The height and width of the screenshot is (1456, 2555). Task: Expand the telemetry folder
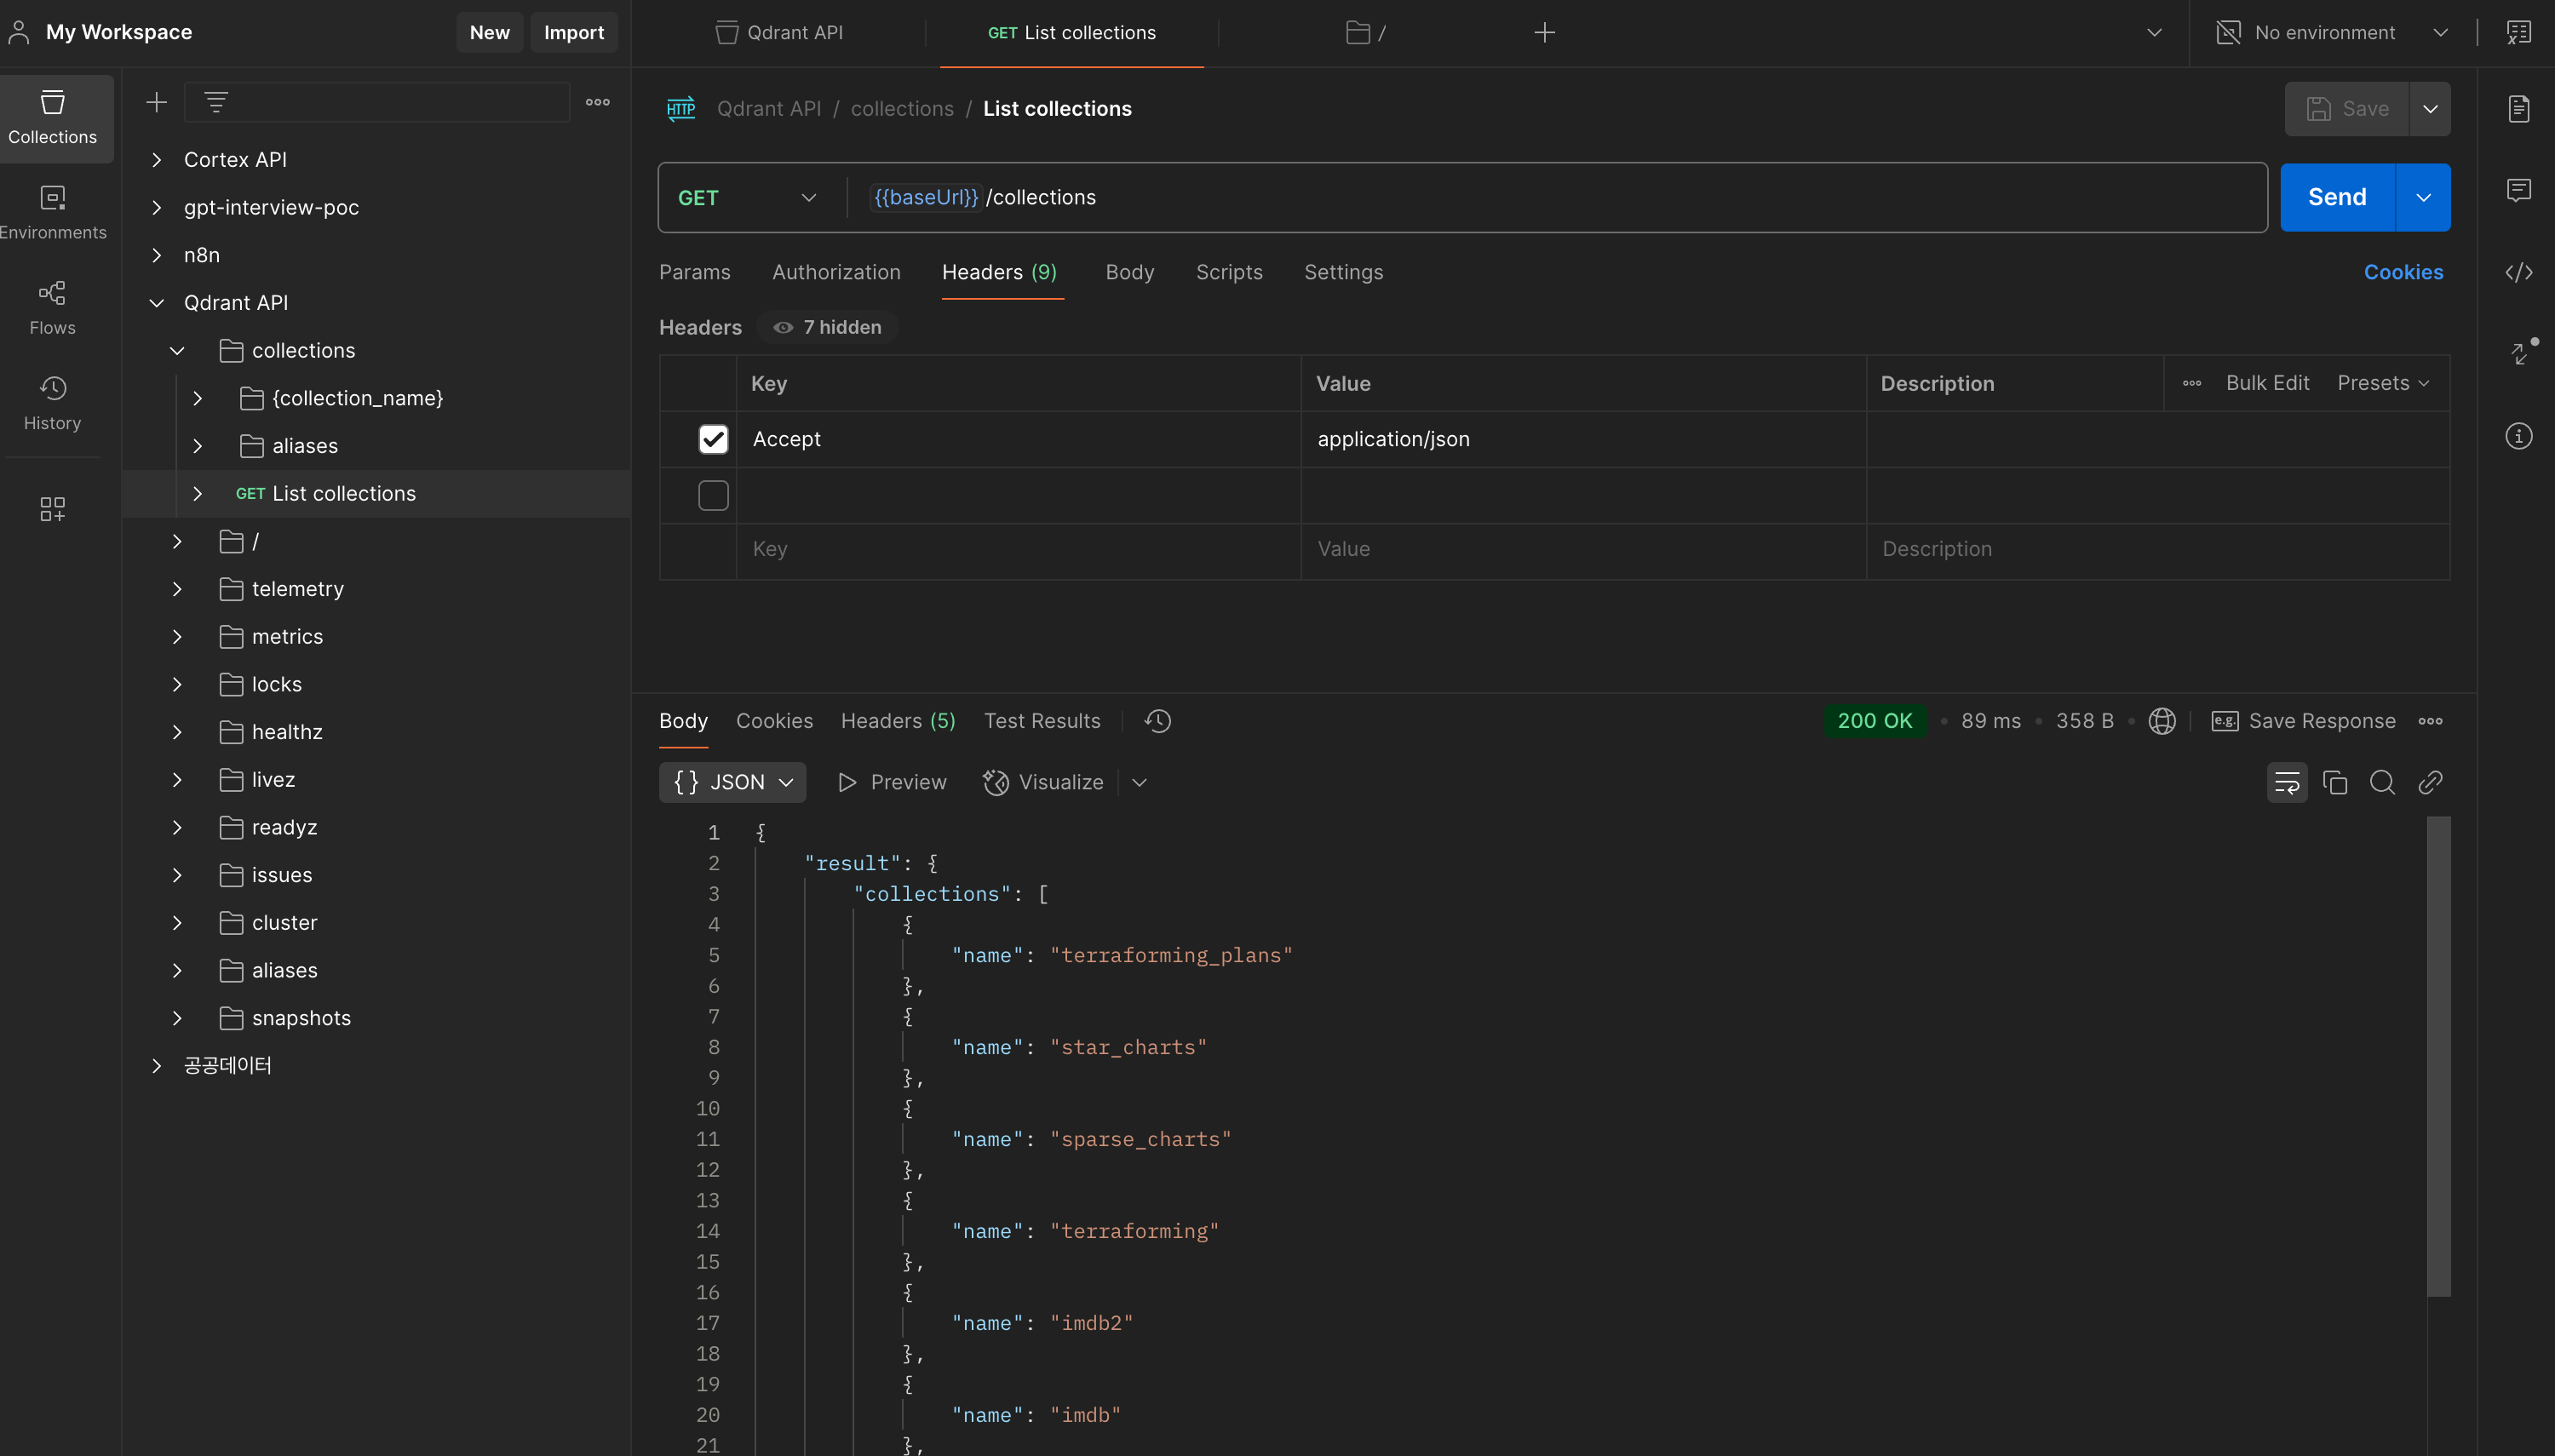pyautogui.click(x=177, y=589)
